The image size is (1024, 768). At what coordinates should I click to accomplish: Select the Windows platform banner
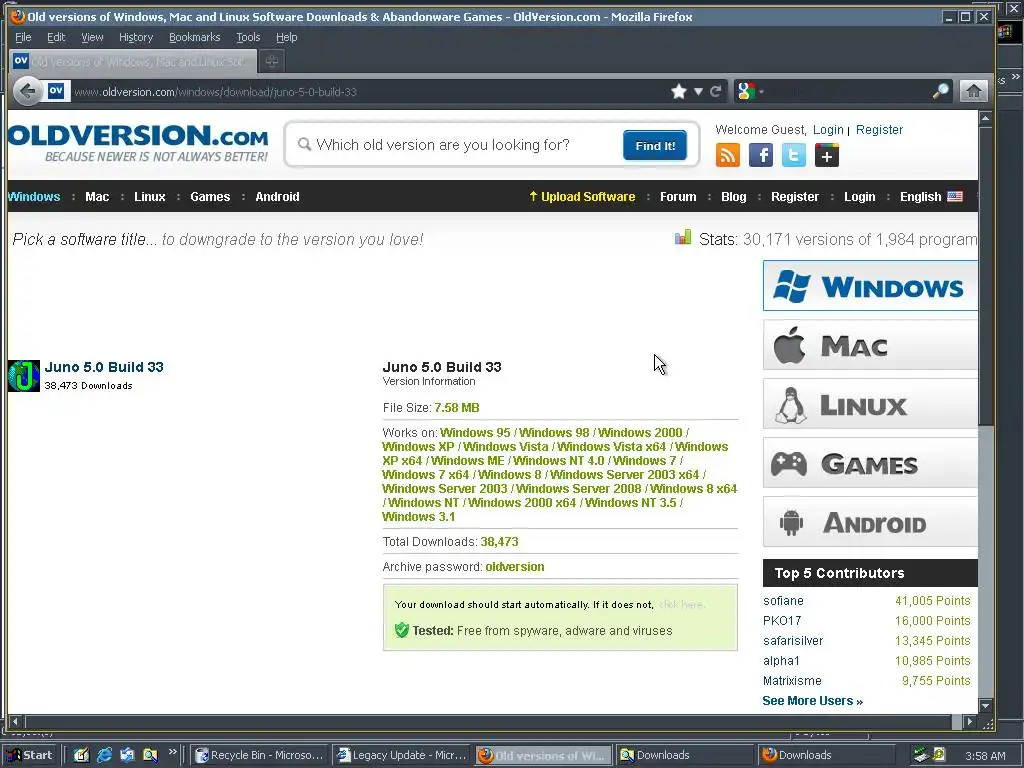pyautogui.click(x=870, y=286)
